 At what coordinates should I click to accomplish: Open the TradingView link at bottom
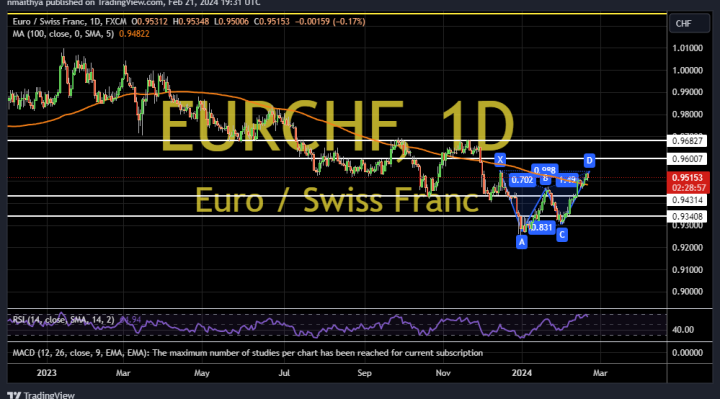(x=41, y=395)
